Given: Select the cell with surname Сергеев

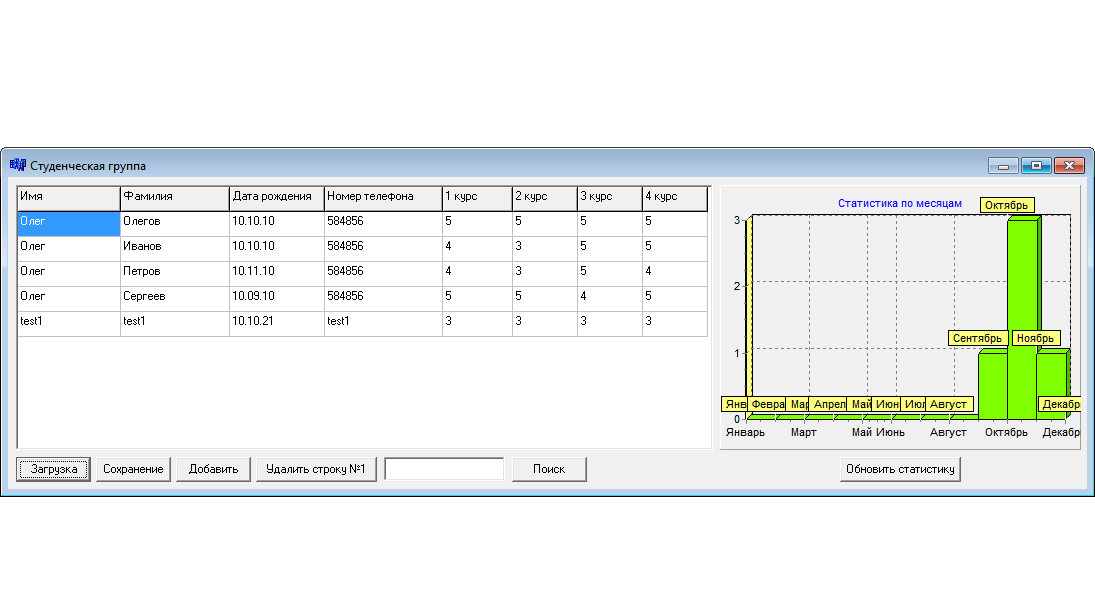Looking at the screenshot, I should (175, 299).
